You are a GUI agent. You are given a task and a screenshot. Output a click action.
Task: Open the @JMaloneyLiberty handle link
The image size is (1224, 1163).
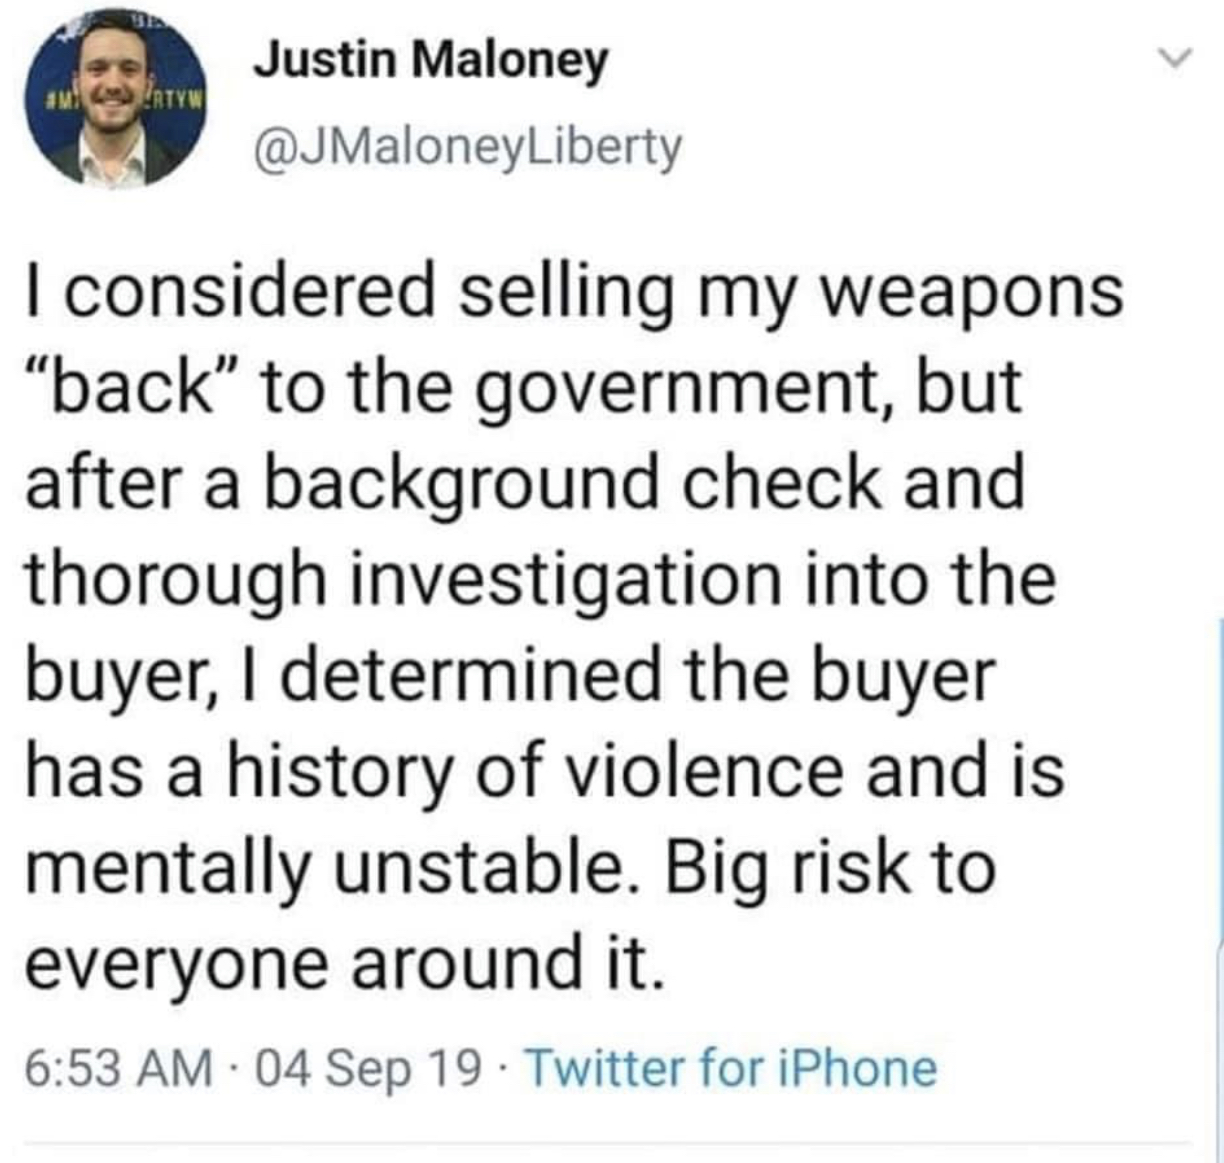point(468,147)
